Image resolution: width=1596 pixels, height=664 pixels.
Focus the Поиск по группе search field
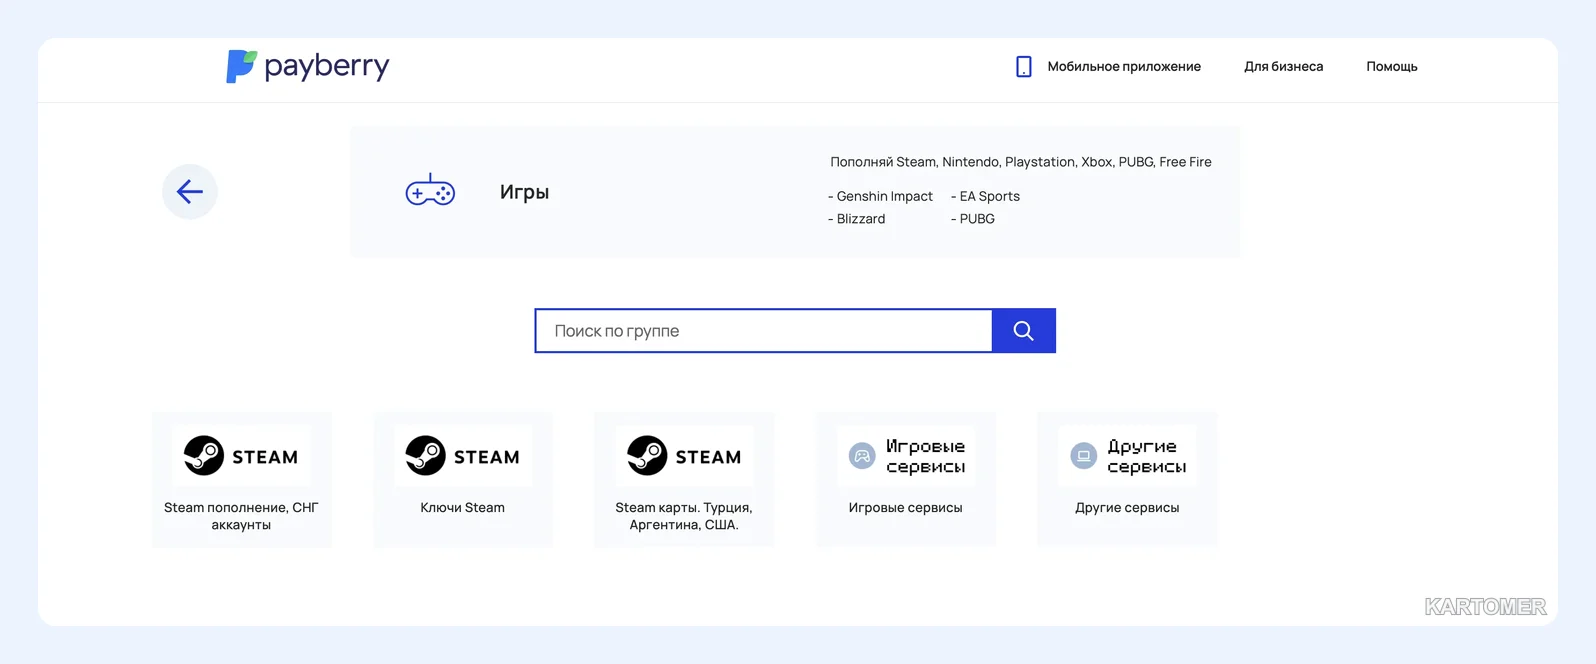click(764, 331)
